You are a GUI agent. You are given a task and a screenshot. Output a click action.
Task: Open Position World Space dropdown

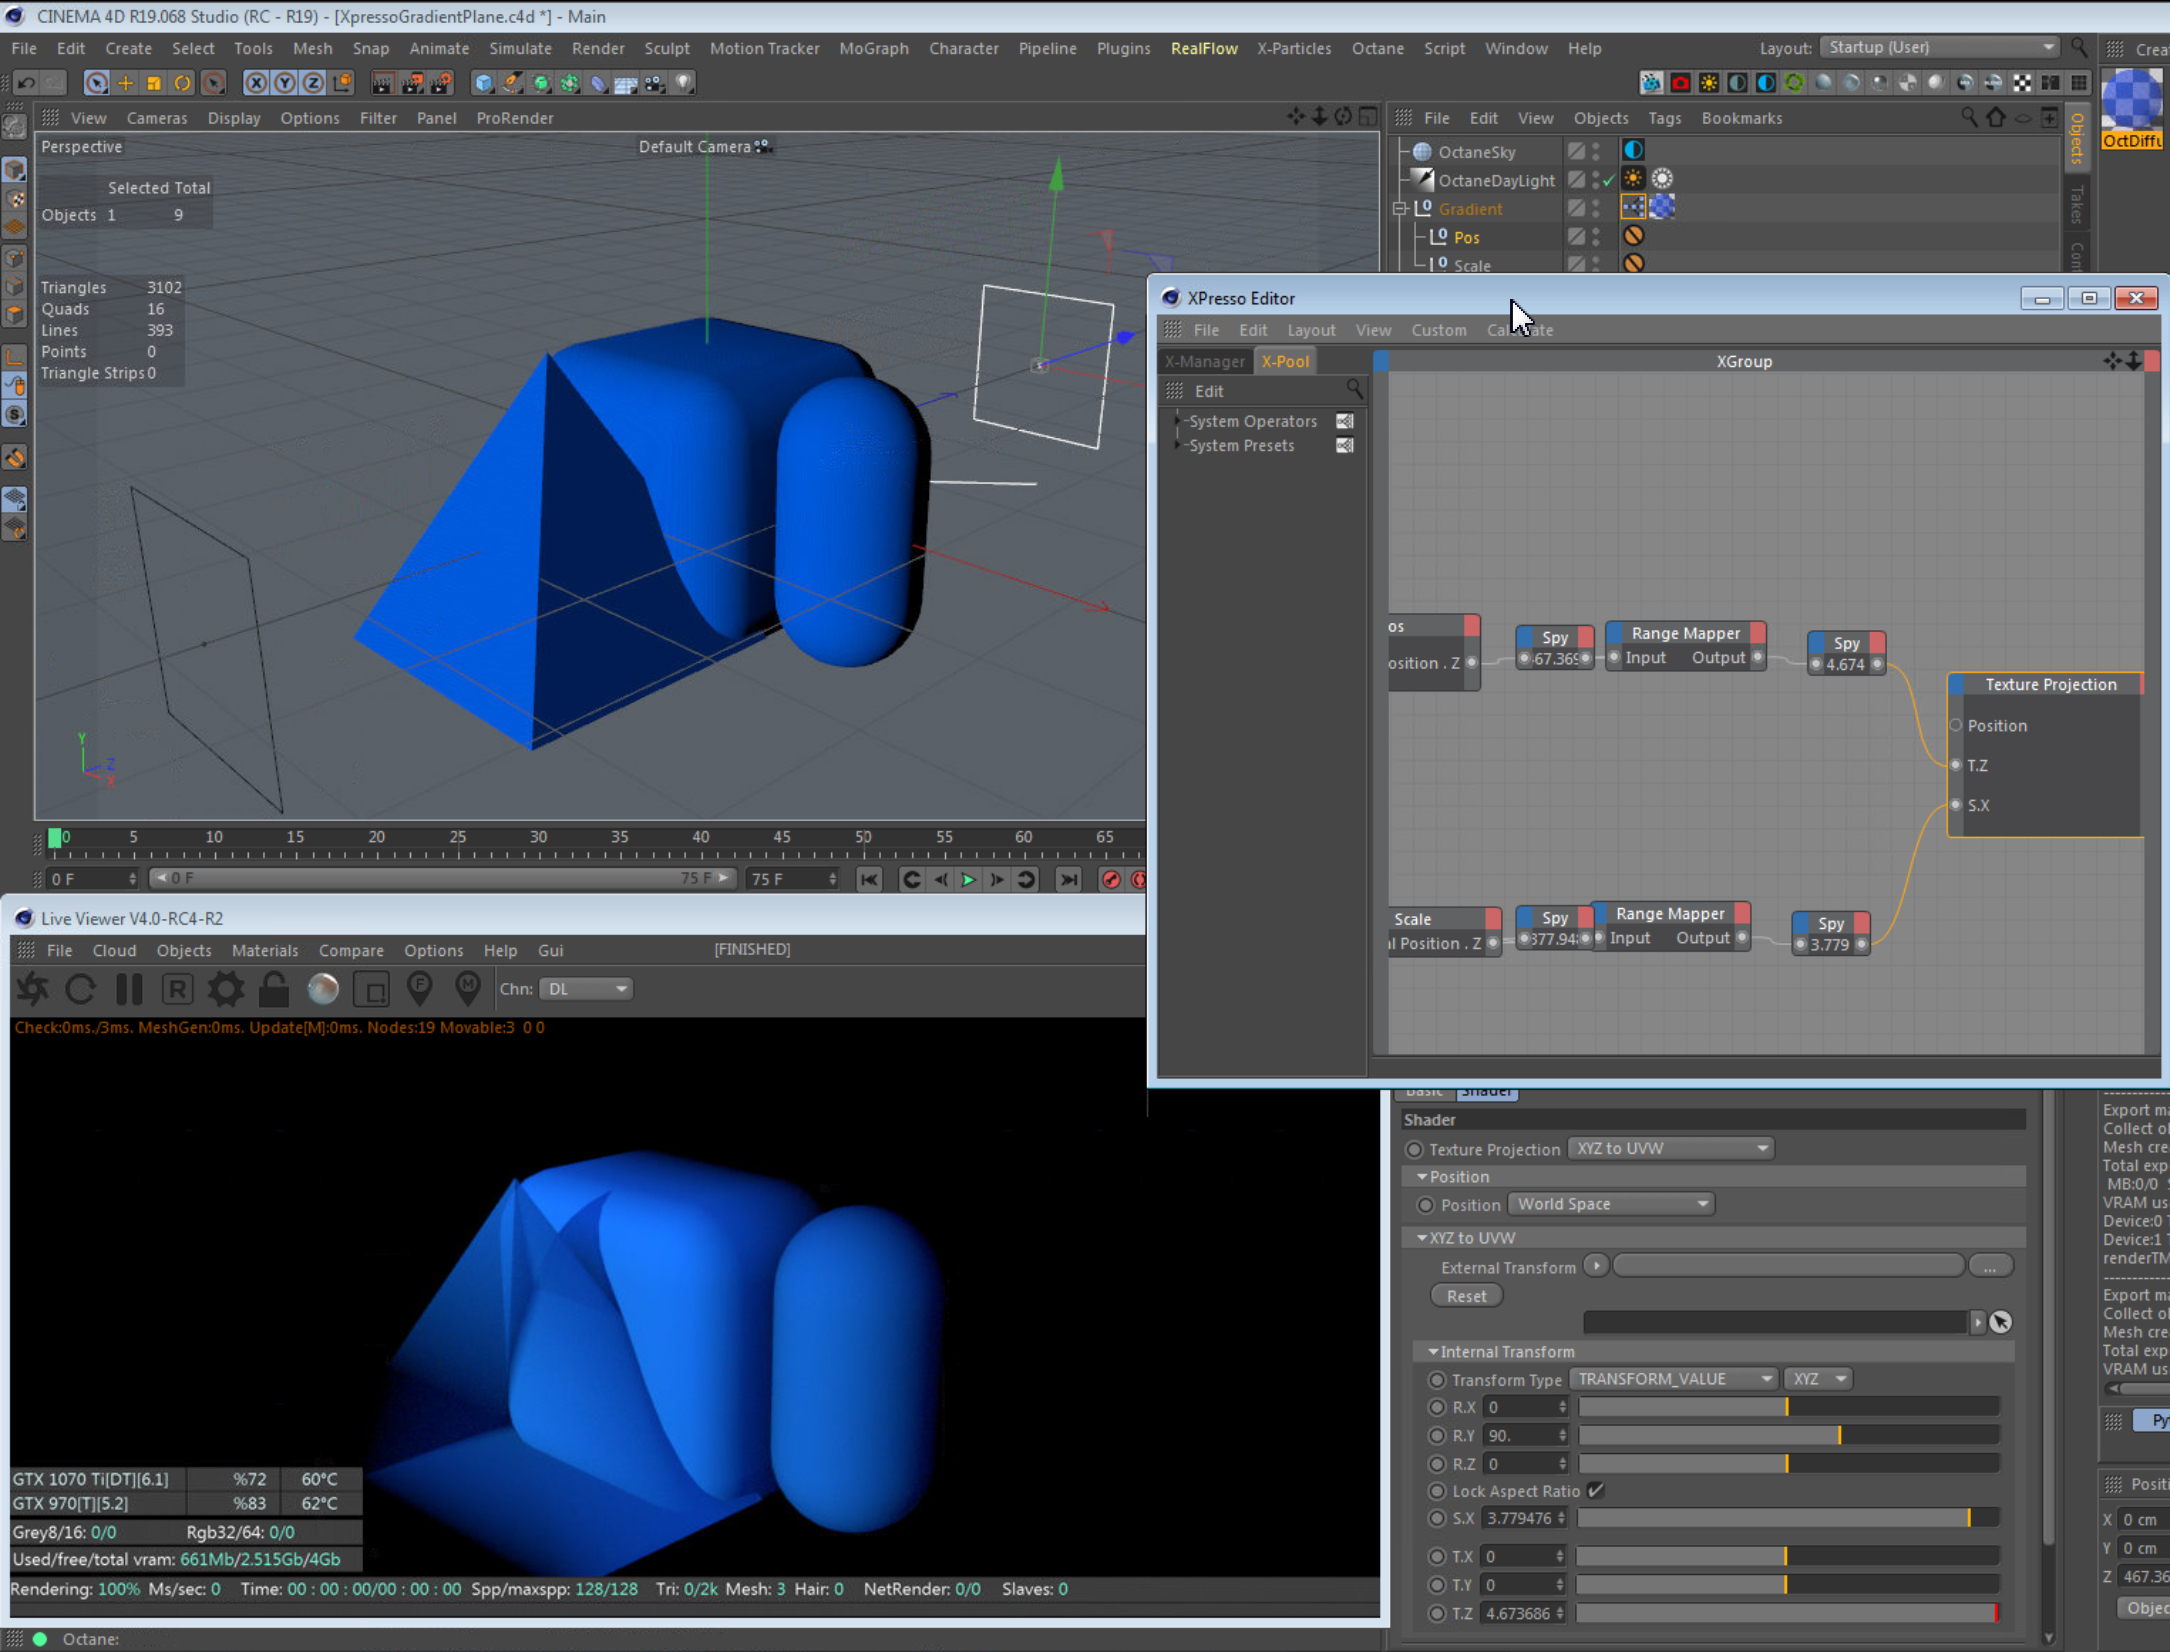pos(1610,1204)
